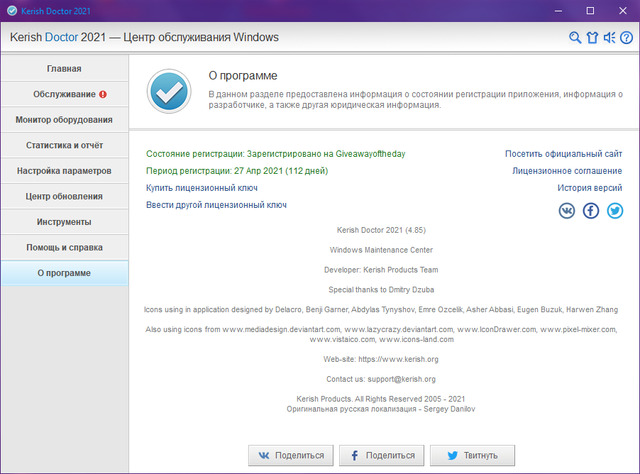Open the Главная section
This screenshot has height=474, width=640.
coord(64,69)
